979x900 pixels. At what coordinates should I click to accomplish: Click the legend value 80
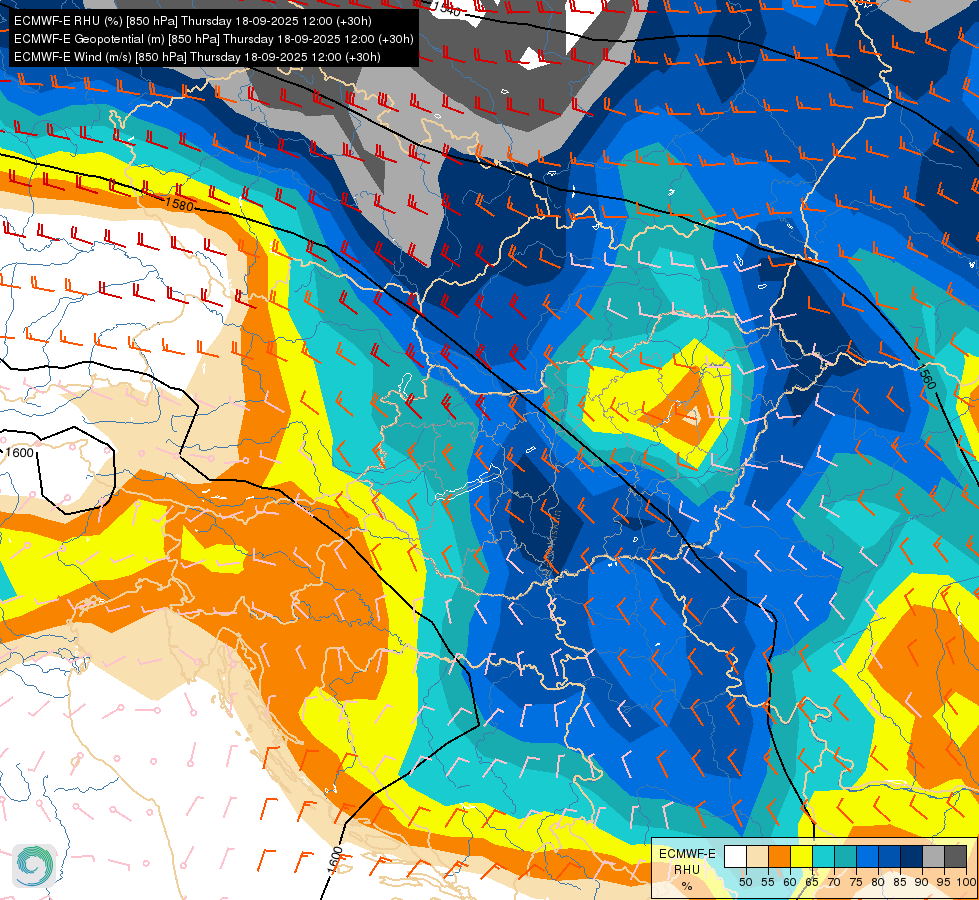click(878, 882)
